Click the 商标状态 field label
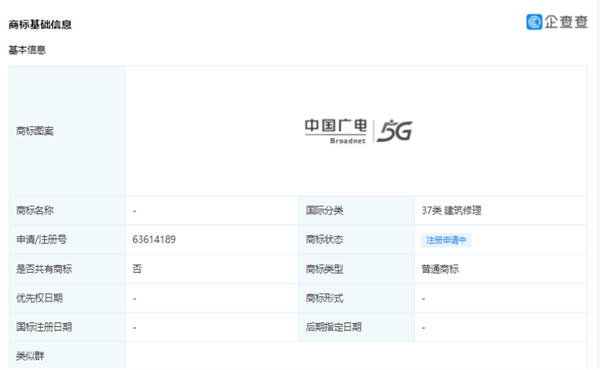The width and height of the screenshot is (600, 370). pos(324,240)
